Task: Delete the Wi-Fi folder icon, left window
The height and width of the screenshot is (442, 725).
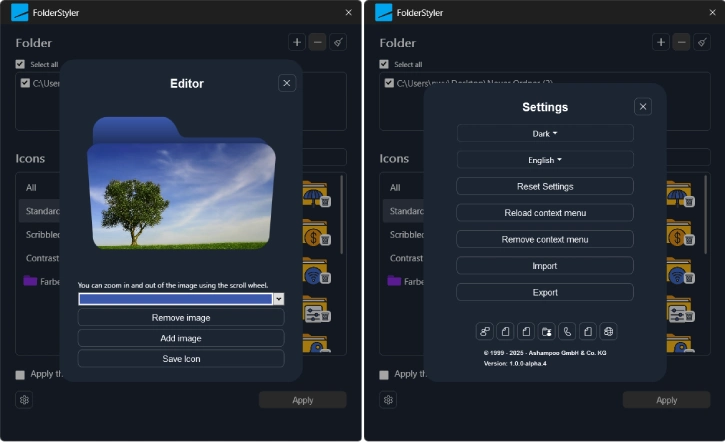Action: (x=326, y=278)
